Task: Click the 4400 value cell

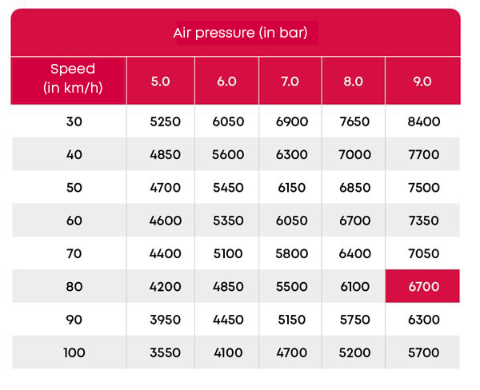Action: [x=165, y=253]
